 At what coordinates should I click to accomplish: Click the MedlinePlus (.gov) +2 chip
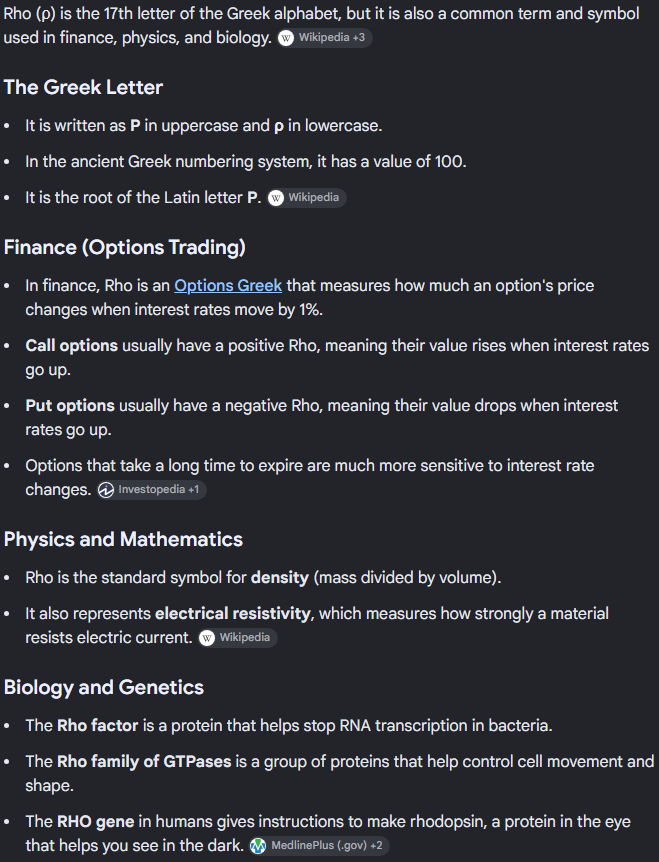tap(319, 846)
